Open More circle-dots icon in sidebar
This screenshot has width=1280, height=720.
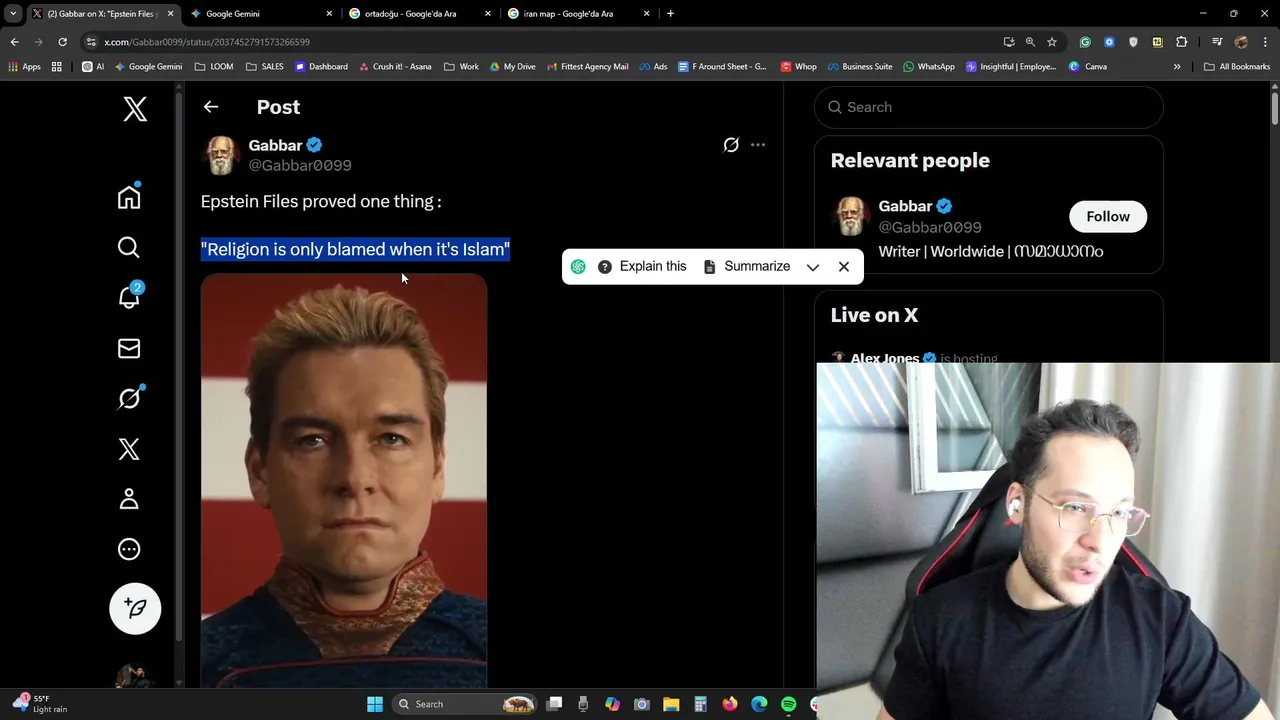(x=129, y=549)
